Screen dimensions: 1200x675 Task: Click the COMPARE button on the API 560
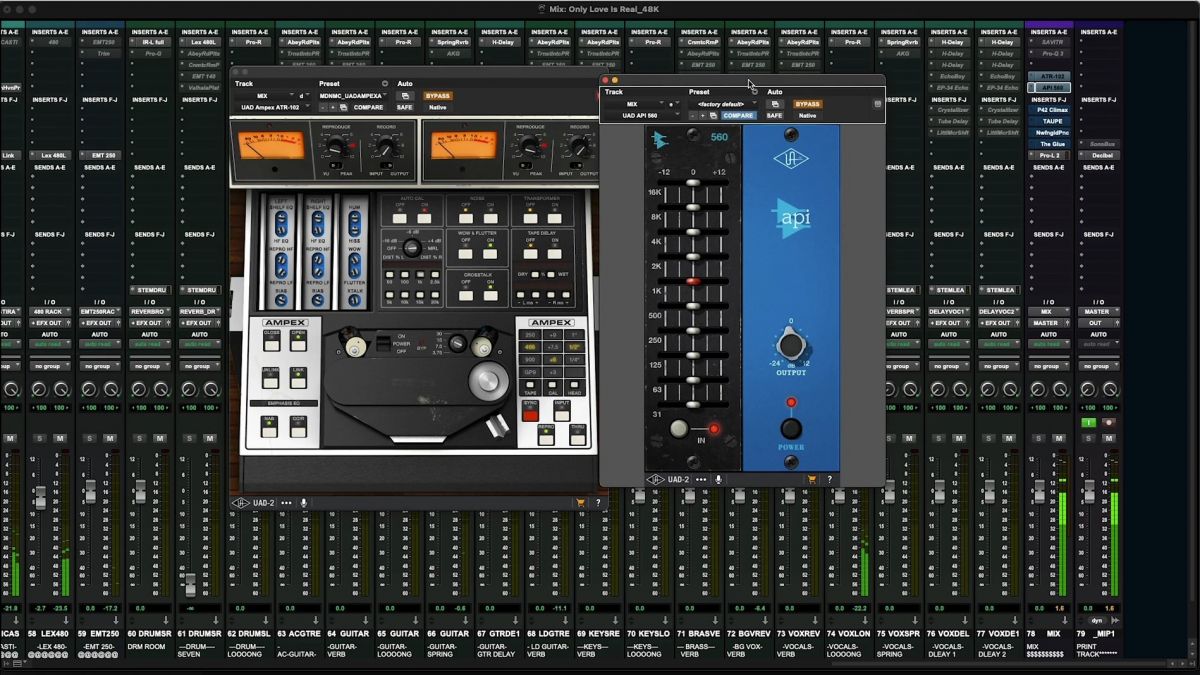(x=738, y=115)
